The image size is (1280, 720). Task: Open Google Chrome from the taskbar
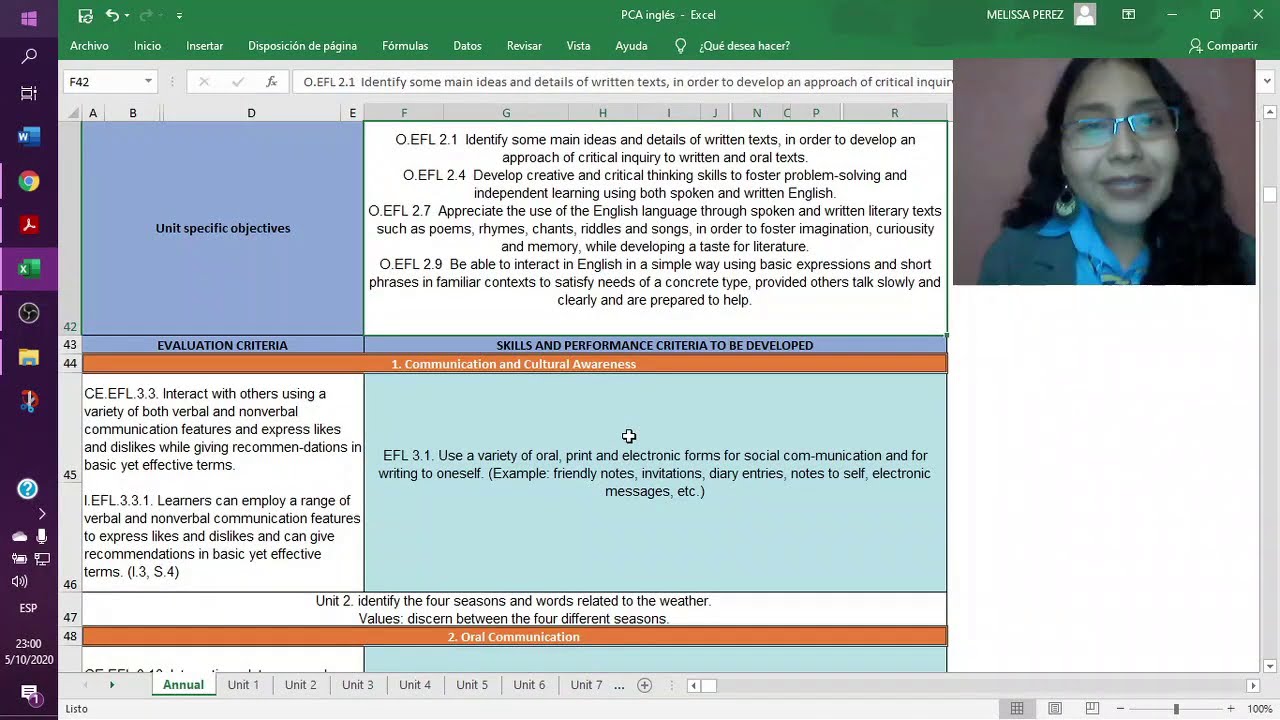click(x=29, y=181)
